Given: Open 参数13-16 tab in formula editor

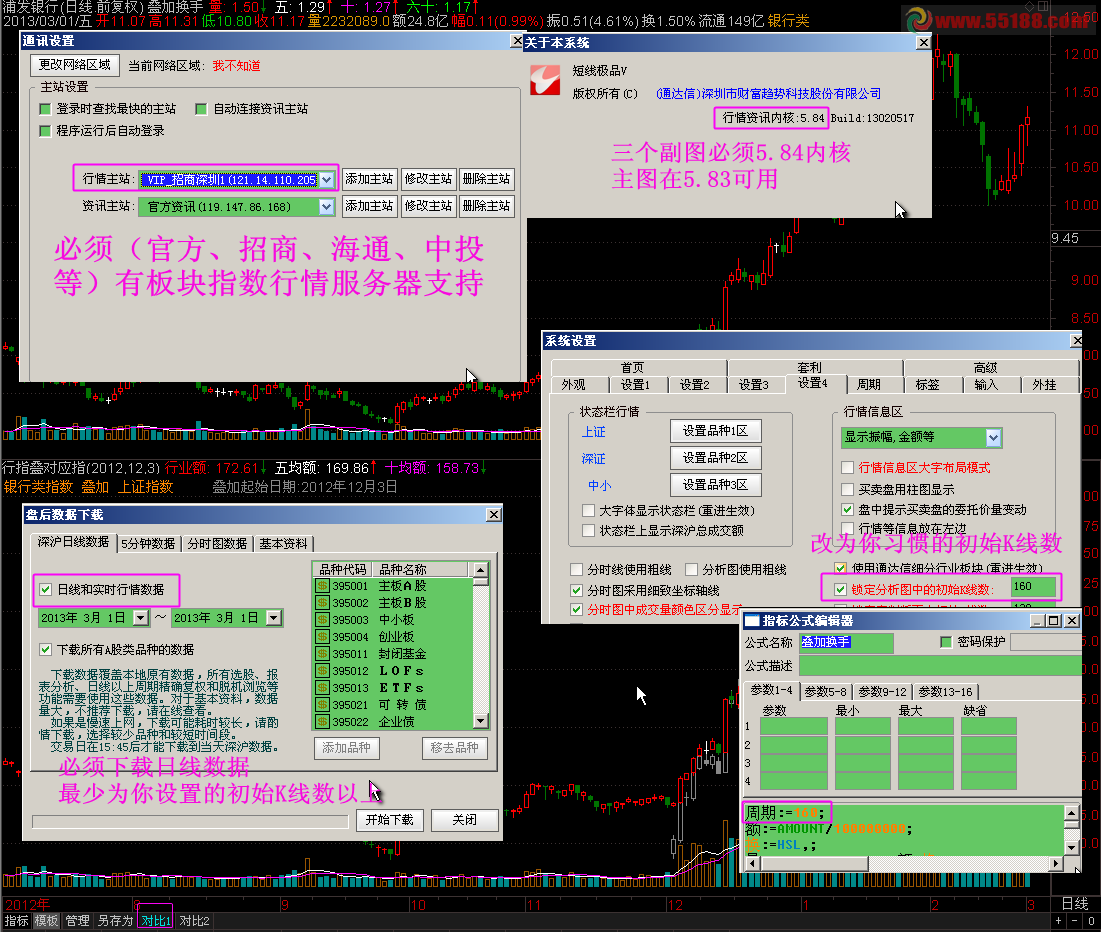Looking at the screenshot, I should tap(946, 692).
